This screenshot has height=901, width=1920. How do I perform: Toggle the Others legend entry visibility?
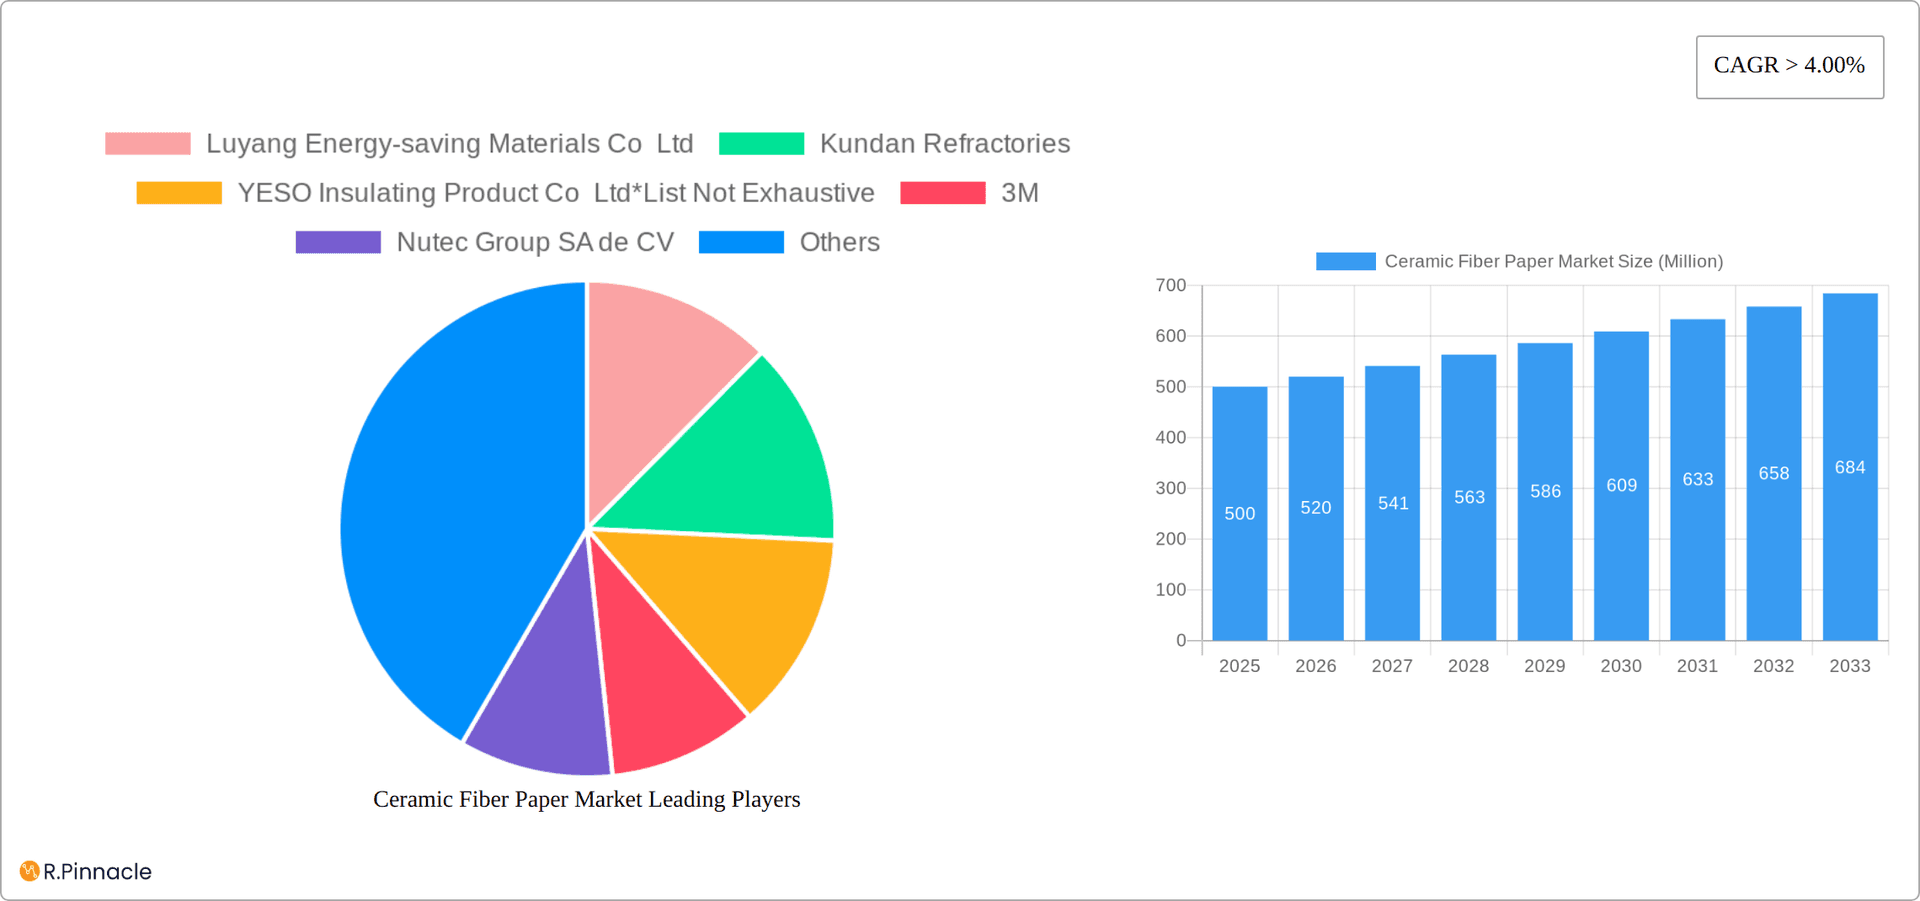coord(839,241)
